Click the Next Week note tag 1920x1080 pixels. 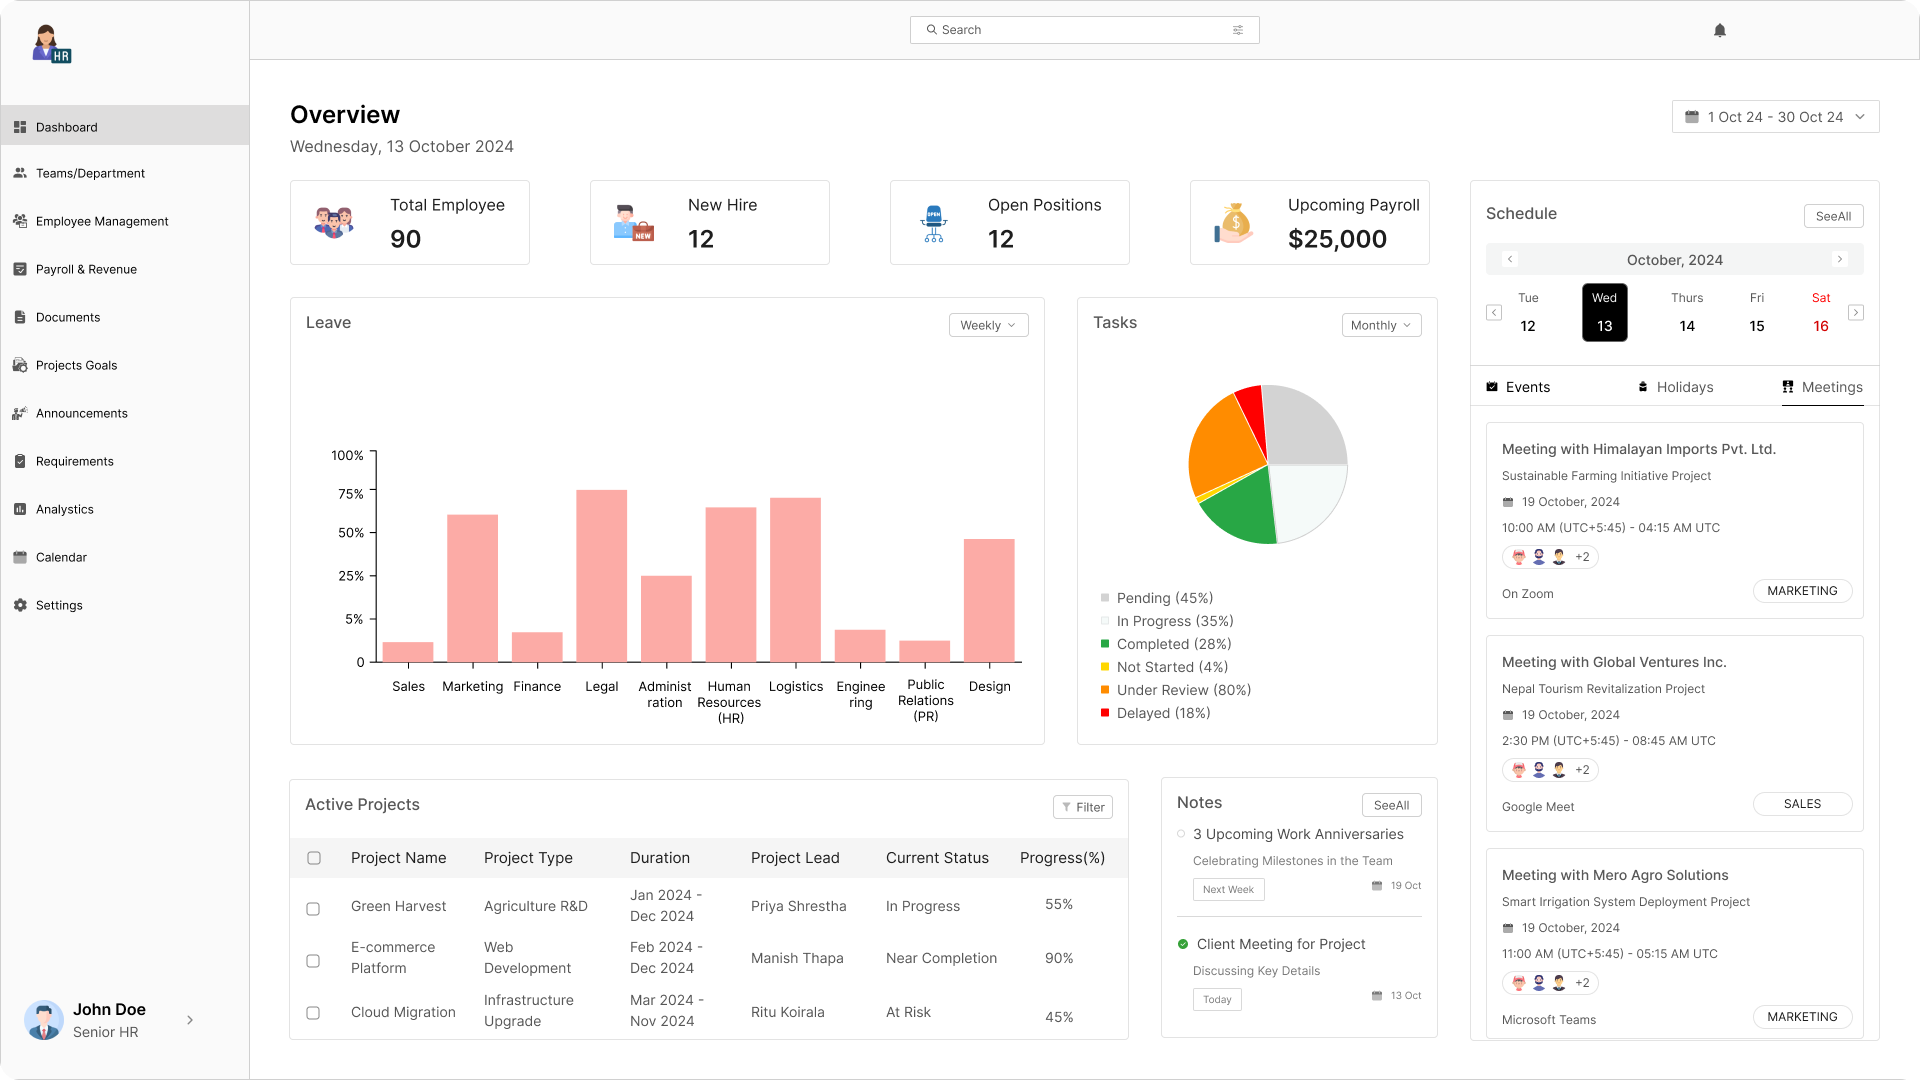1228,889
